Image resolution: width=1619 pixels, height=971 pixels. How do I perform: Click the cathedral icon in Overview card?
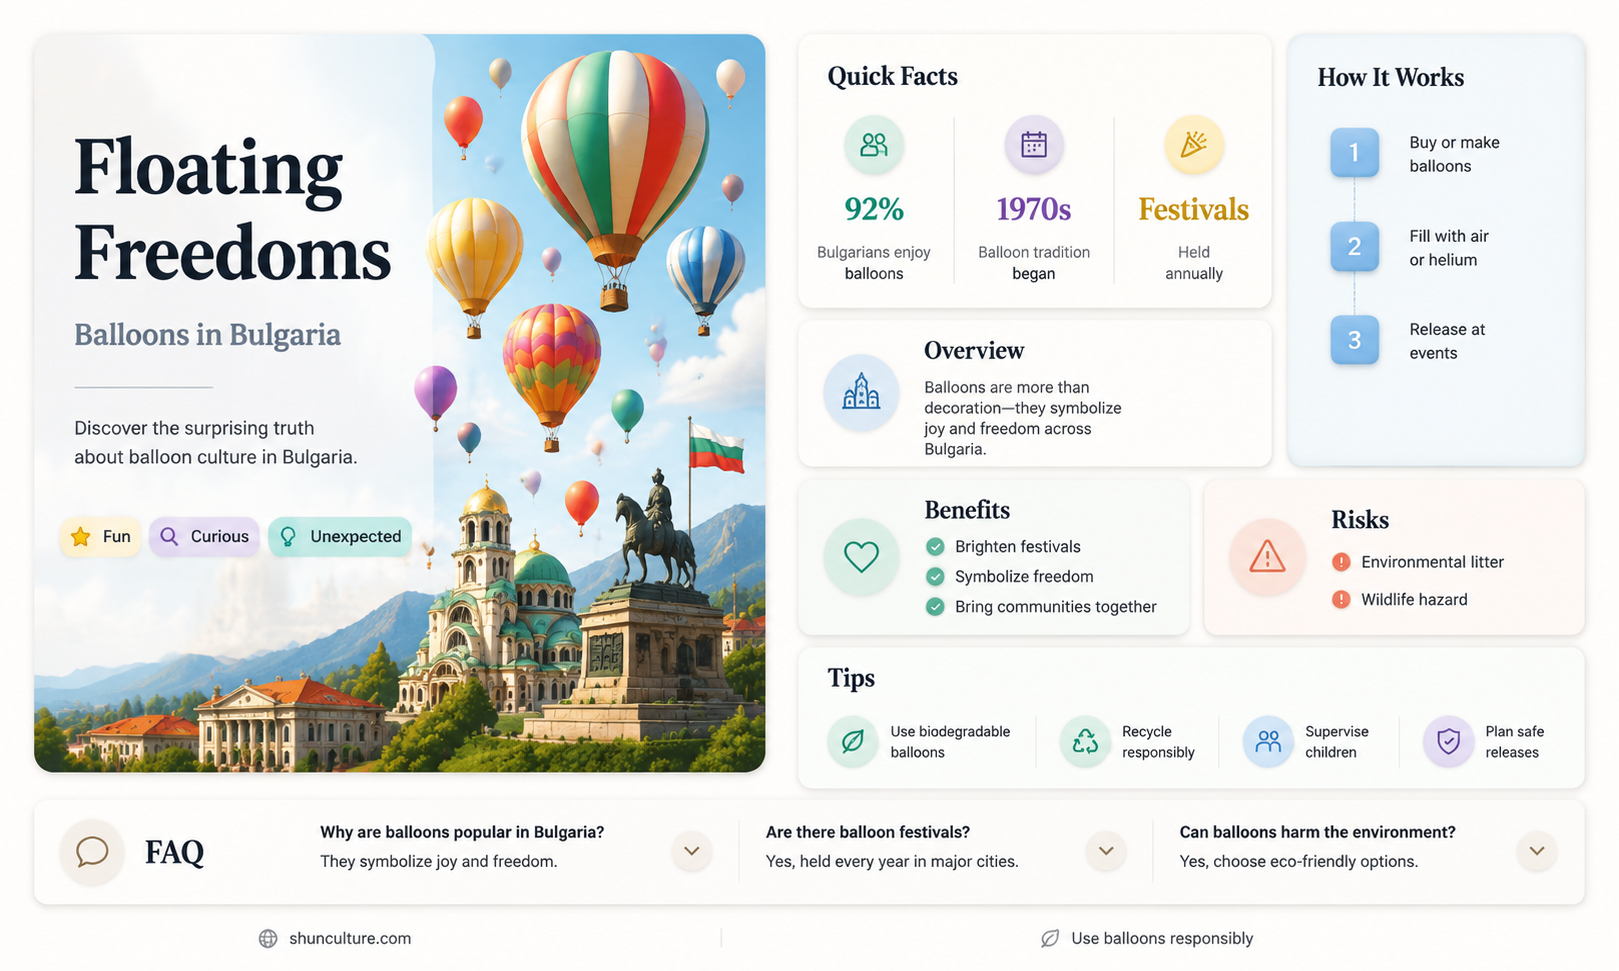[861, 392]
